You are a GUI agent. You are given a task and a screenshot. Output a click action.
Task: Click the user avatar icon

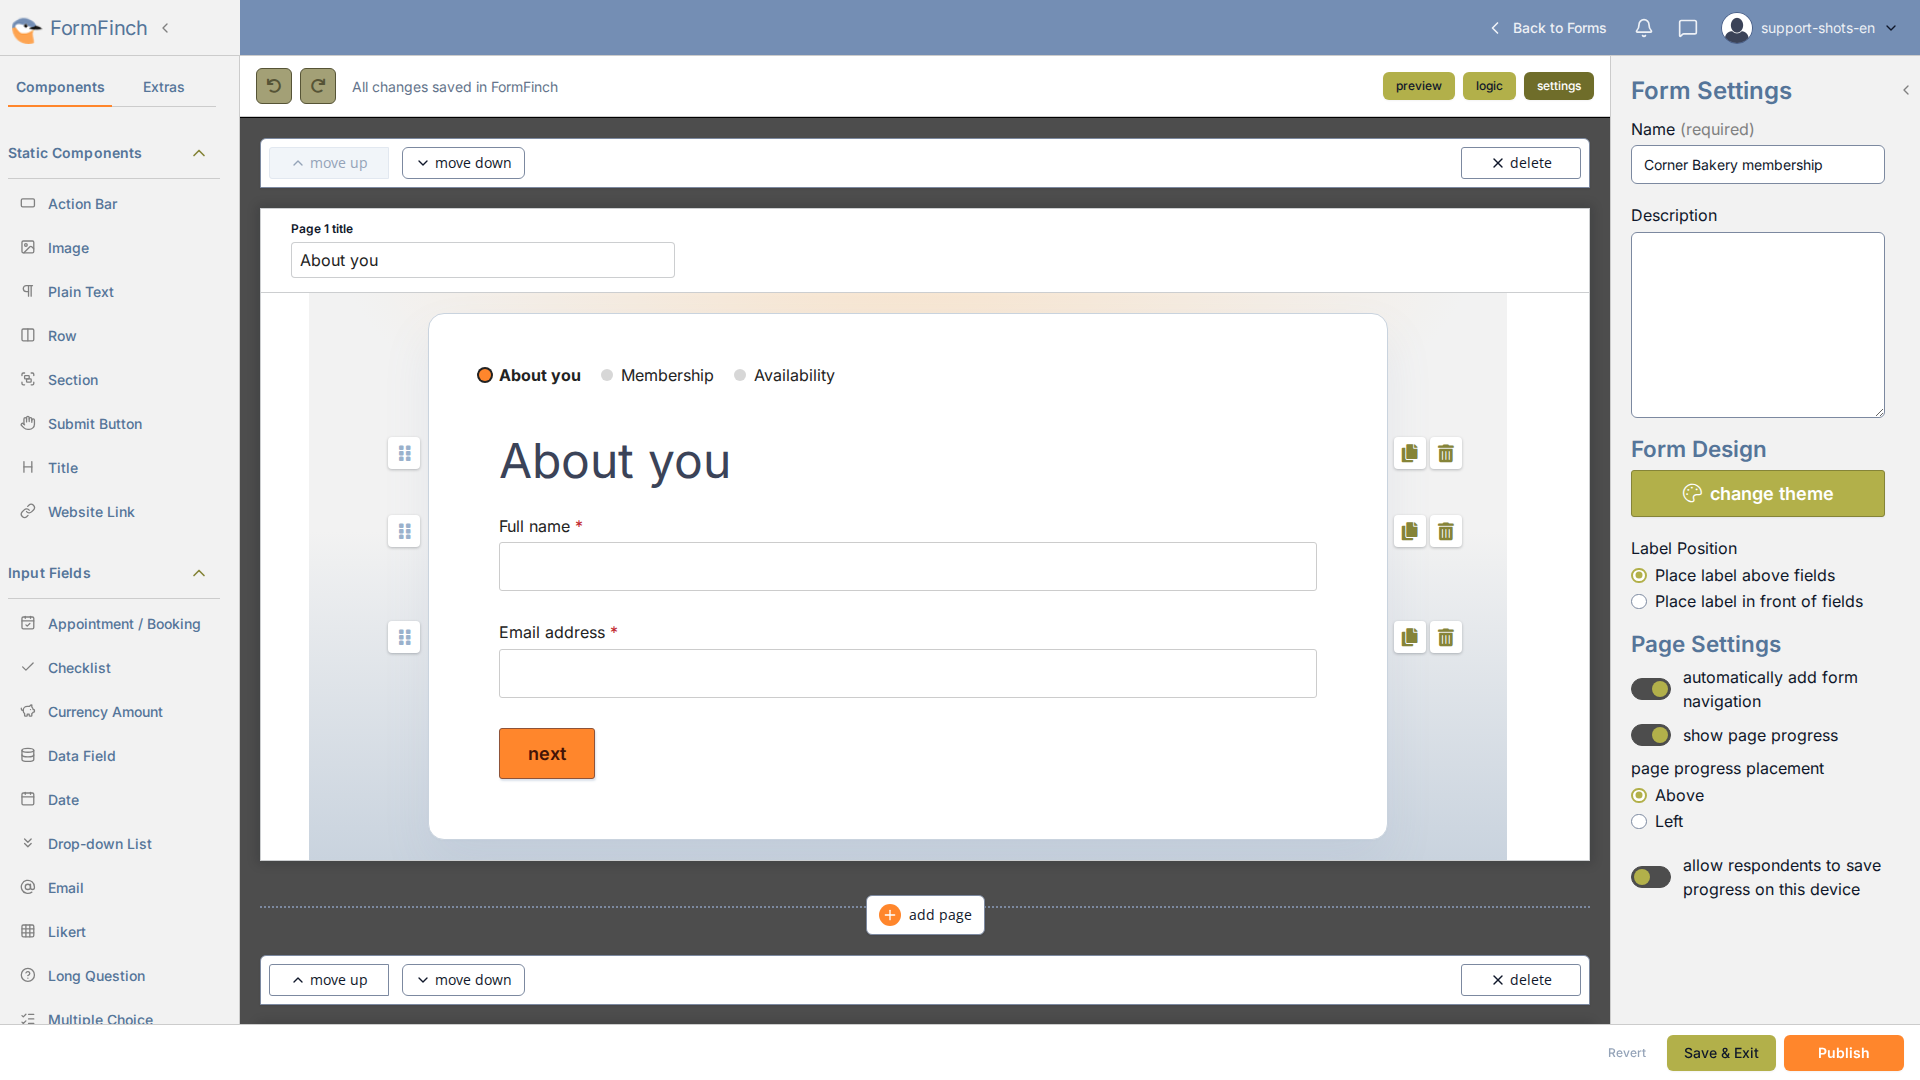[1737, 28]
